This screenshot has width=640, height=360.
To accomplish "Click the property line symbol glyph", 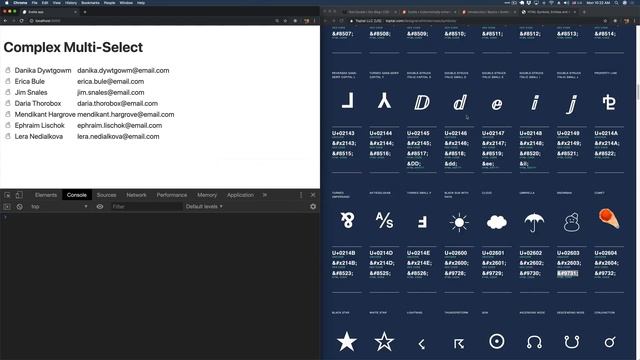I will [609, 102].
